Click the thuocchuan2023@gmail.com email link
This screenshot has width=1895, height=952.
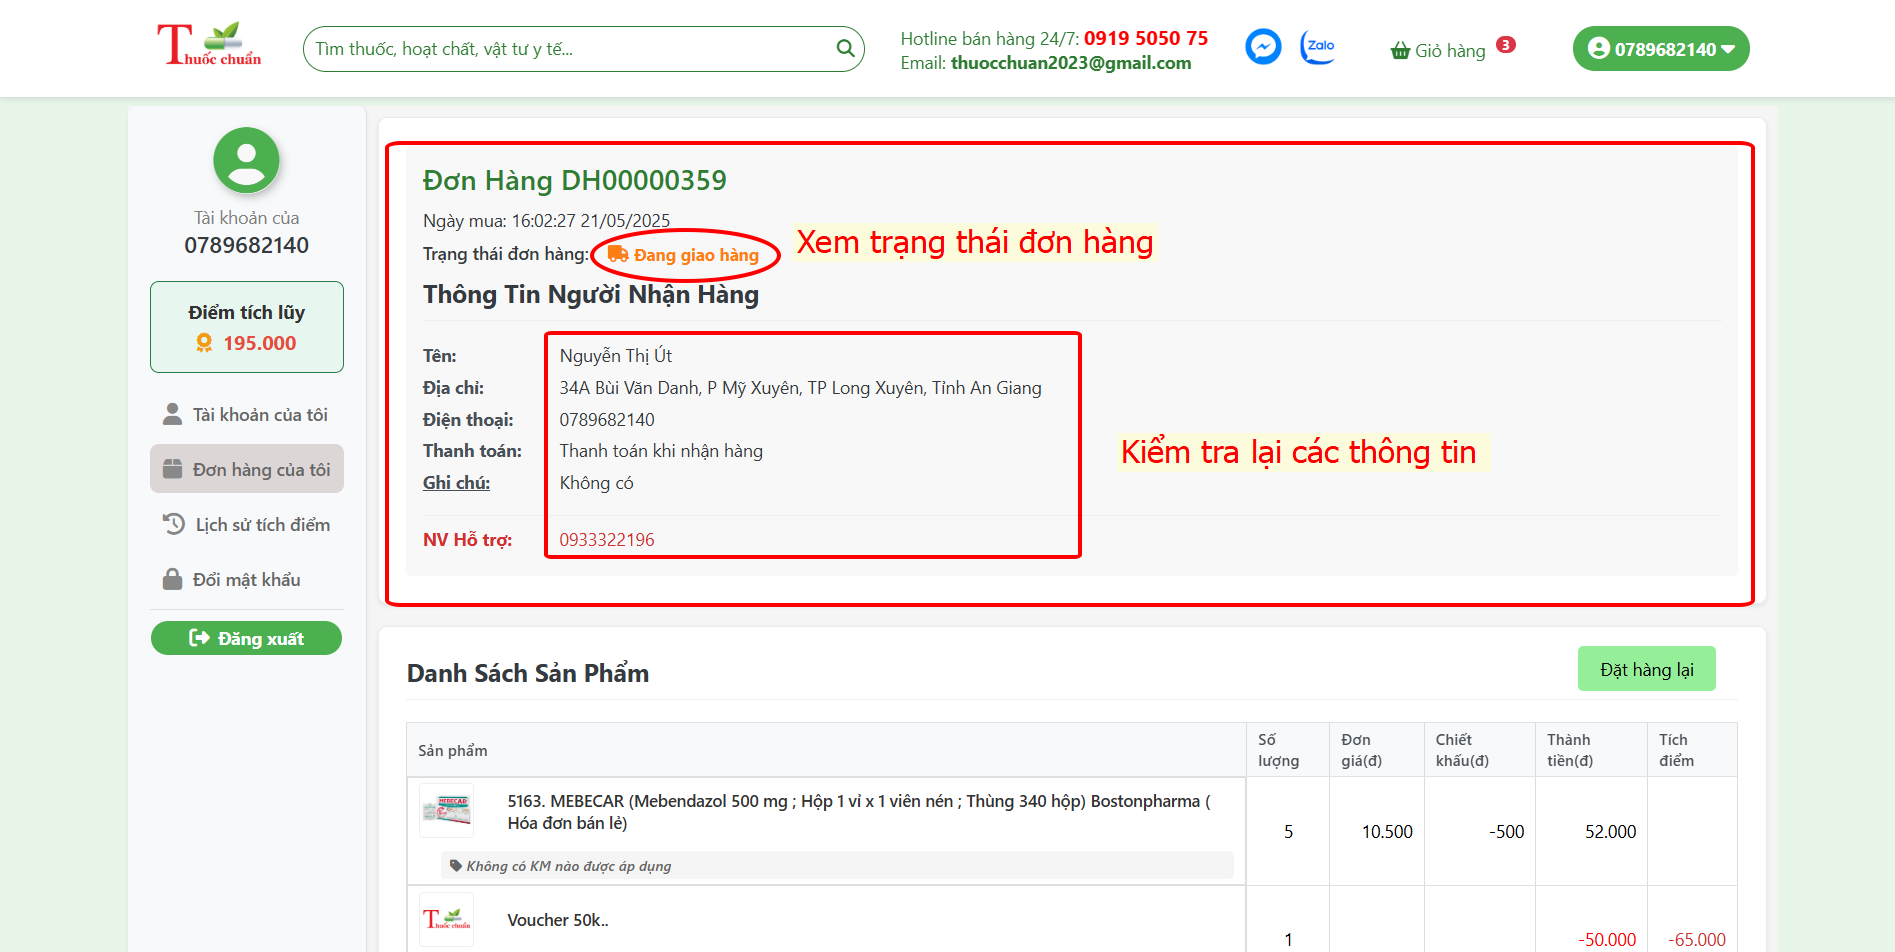click(x=1071, y=62)
